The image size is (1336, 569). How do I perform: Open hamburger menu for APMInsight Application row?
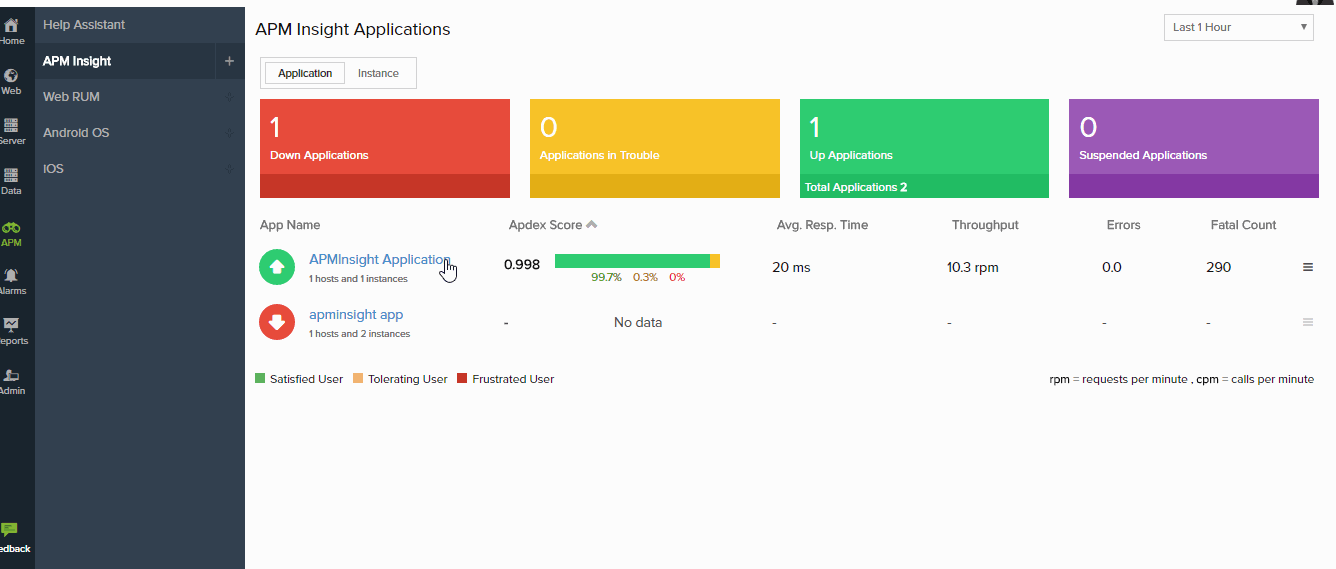tap(1307, 267)
